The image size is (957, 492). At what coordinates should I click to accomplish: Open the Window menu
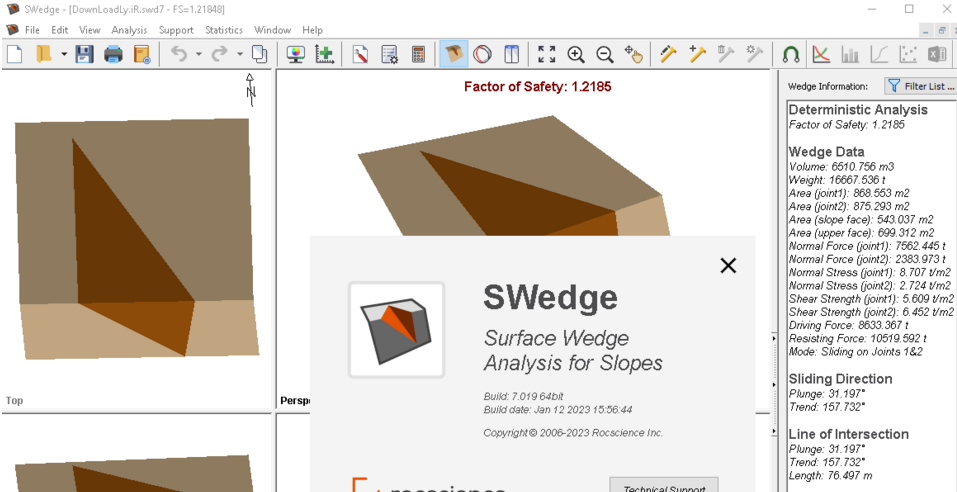pyautogui.click(x=272, y=30)
